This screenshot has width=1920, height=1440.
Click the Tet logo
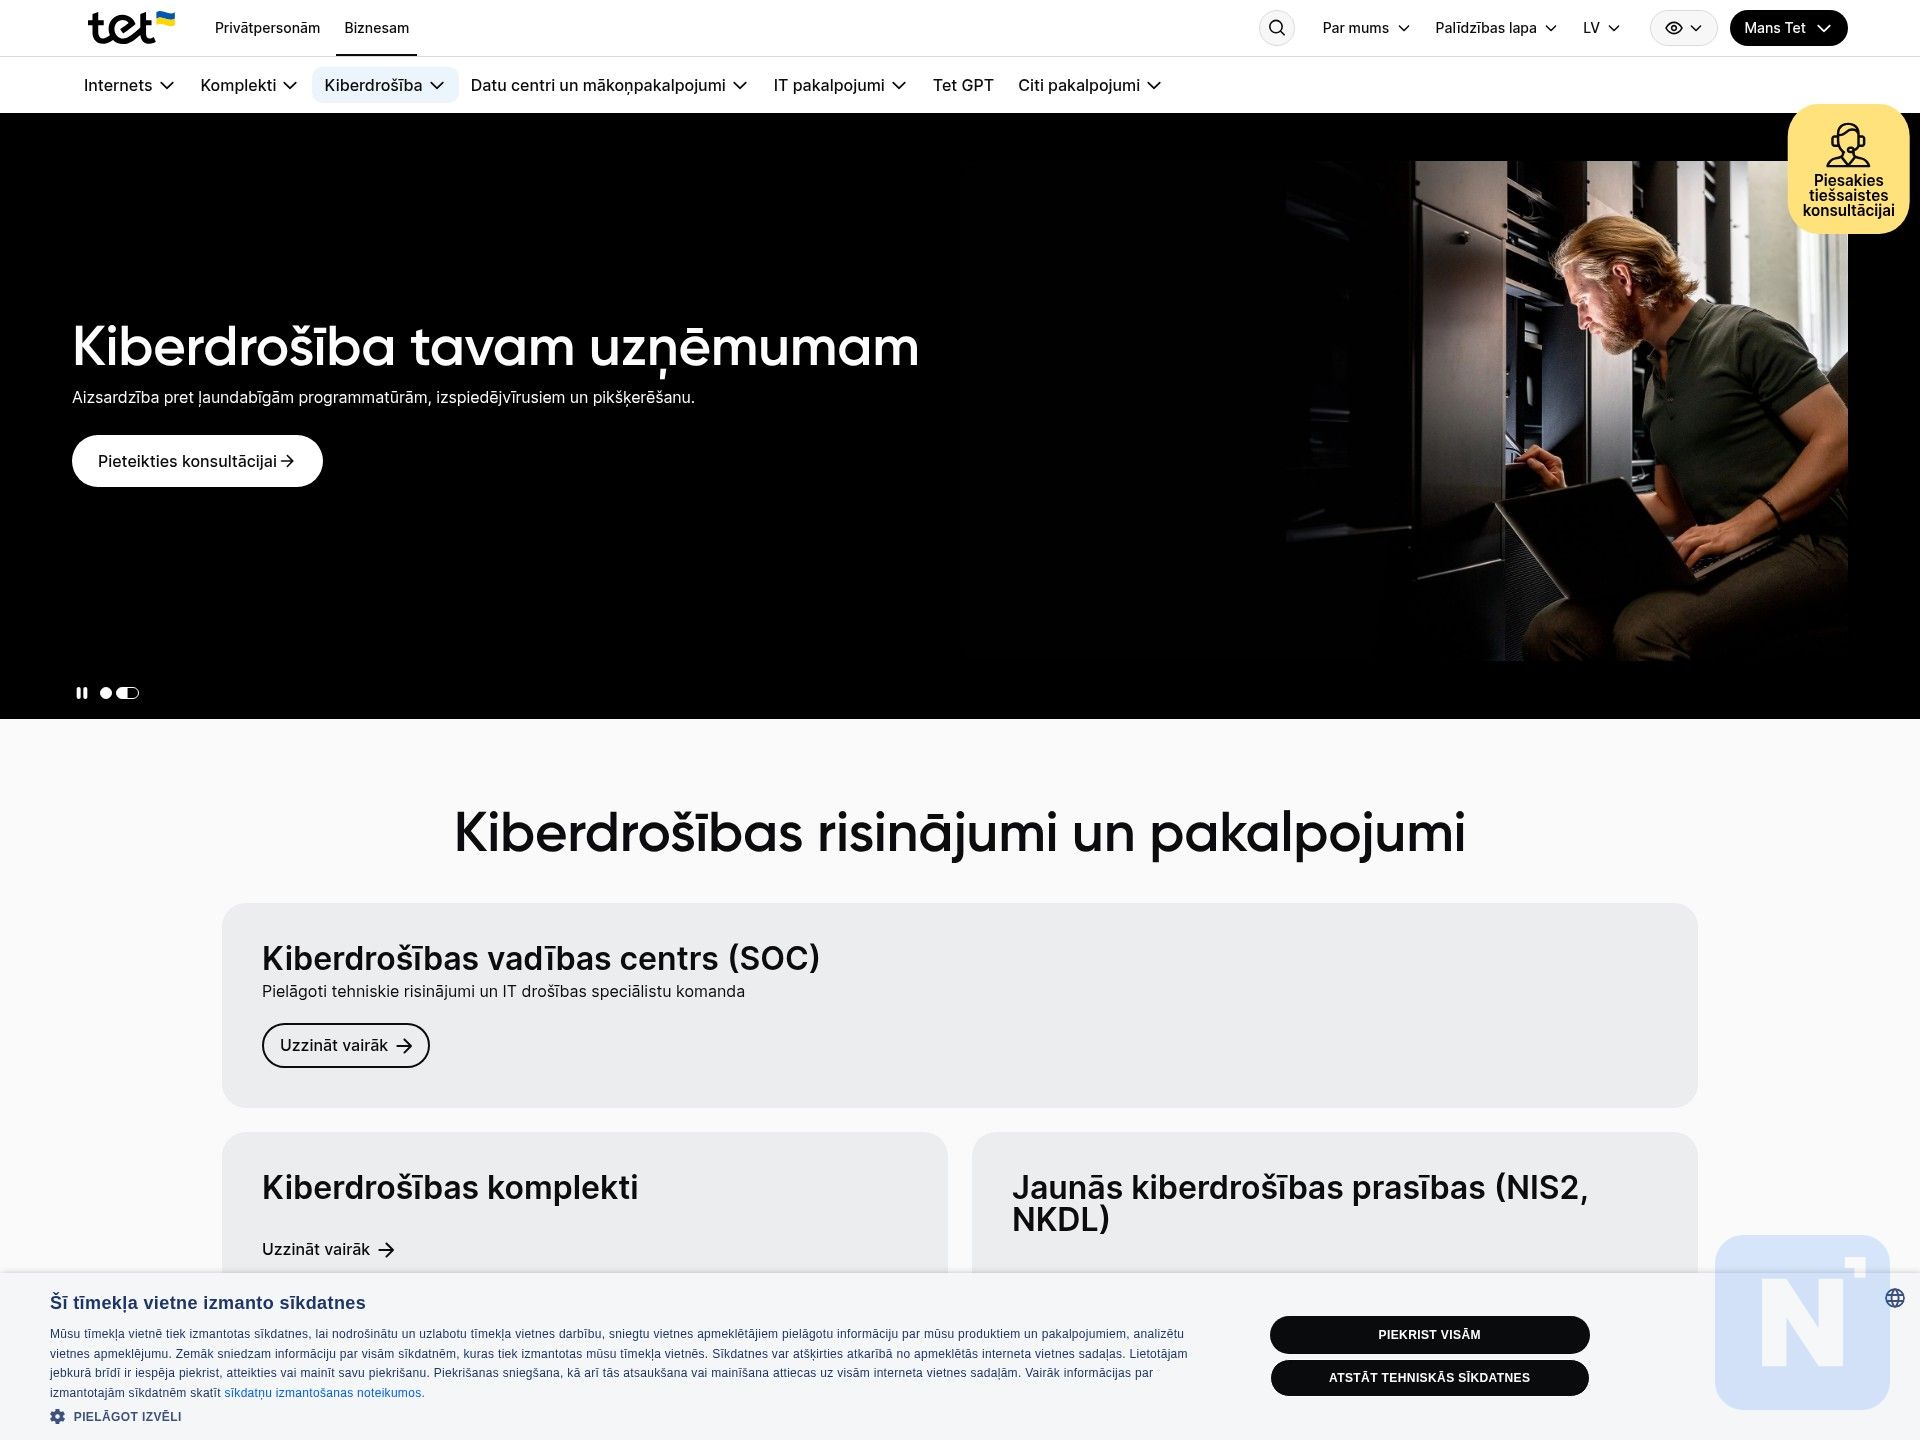[x=131, y=28]
